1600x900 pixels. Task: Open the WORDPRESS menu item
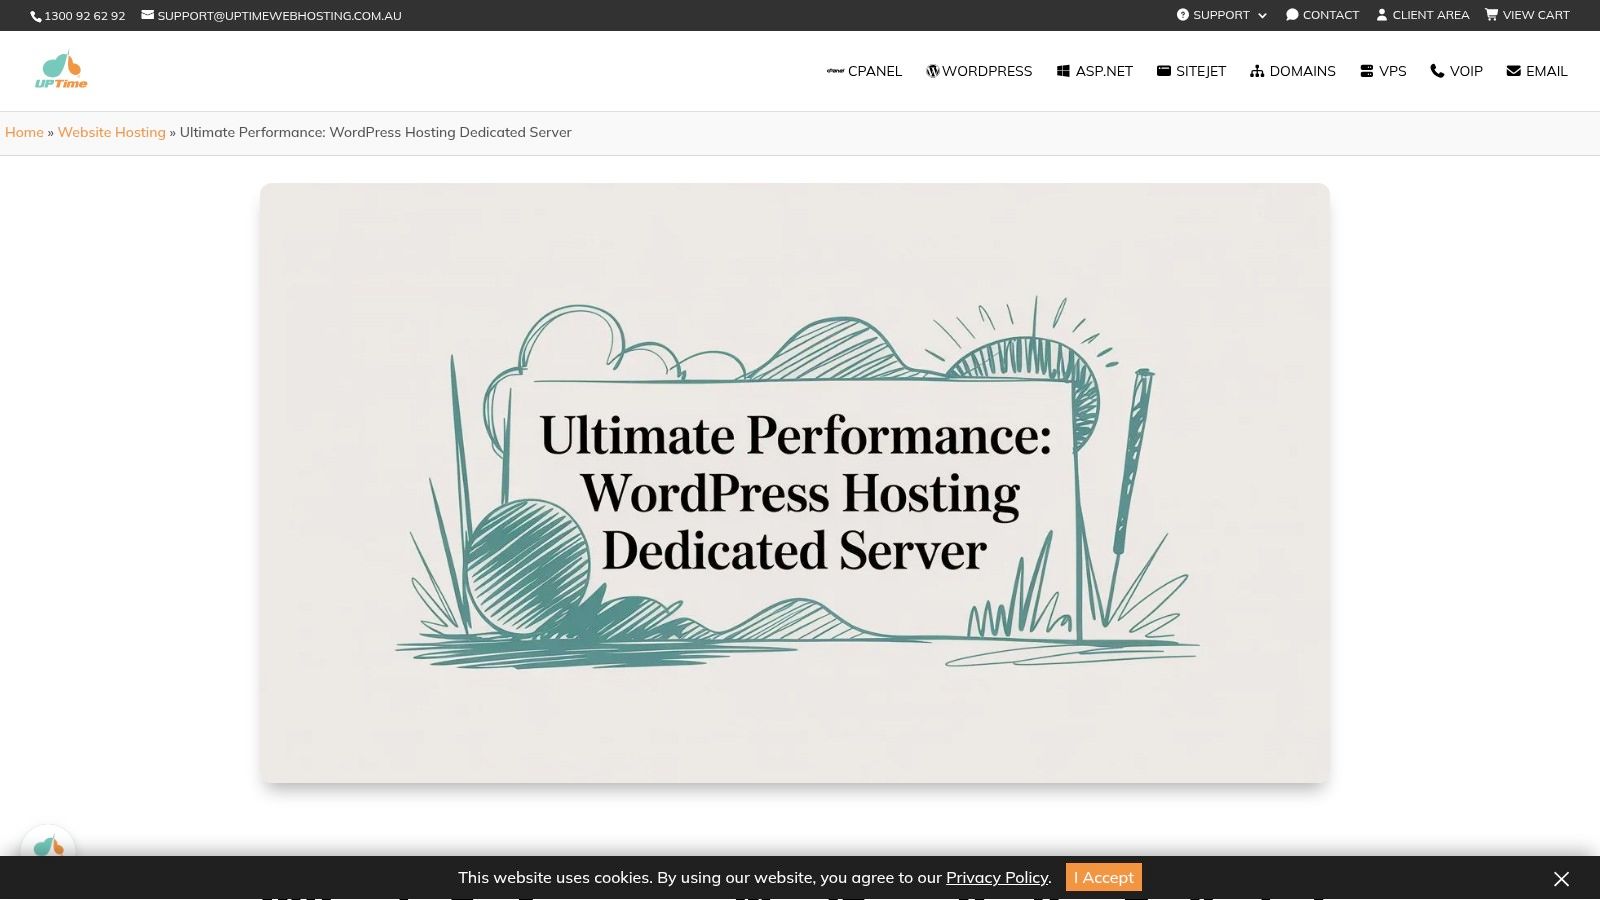[979, 71]
